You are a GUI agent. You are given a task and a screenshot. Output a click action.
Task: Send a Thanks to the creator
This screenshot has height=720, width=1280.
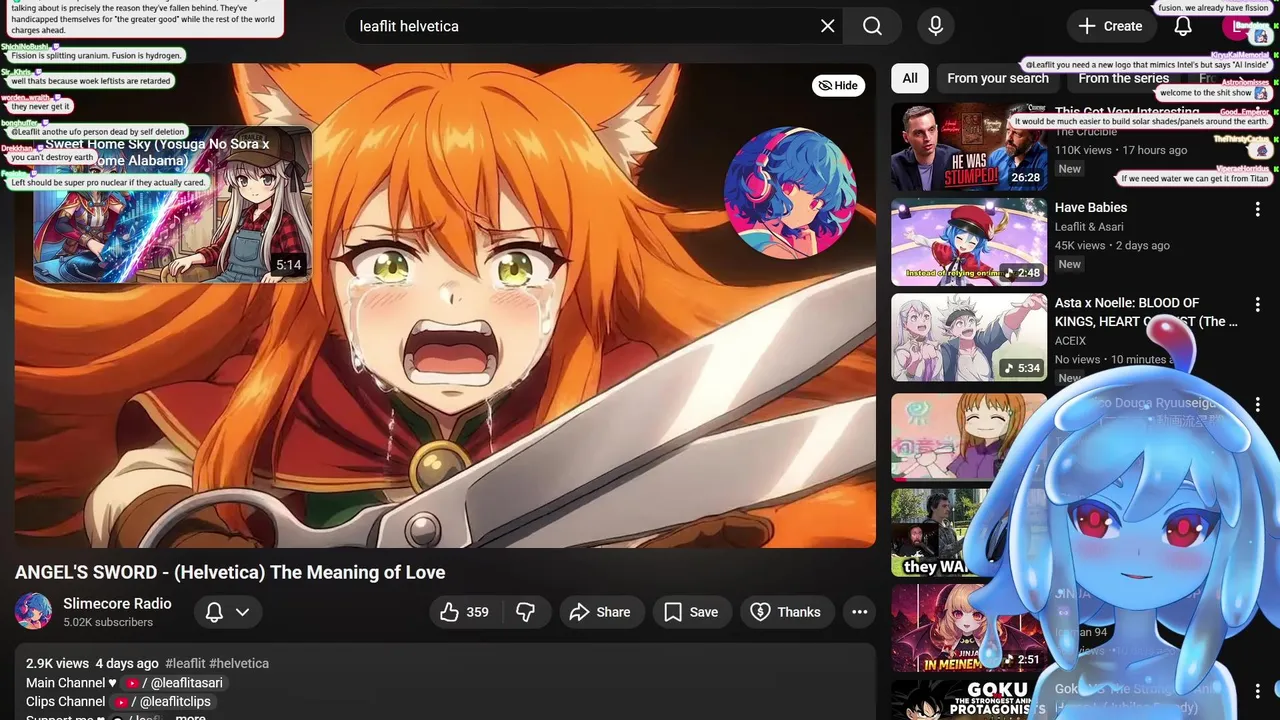pyautogui.click(x=786, y=612)
